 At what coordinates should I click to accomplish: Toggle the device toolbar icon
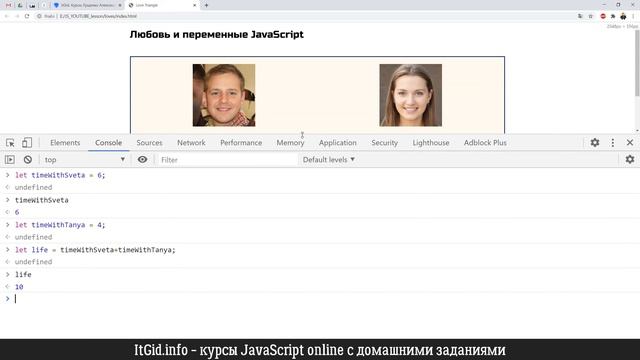(27, 142)
